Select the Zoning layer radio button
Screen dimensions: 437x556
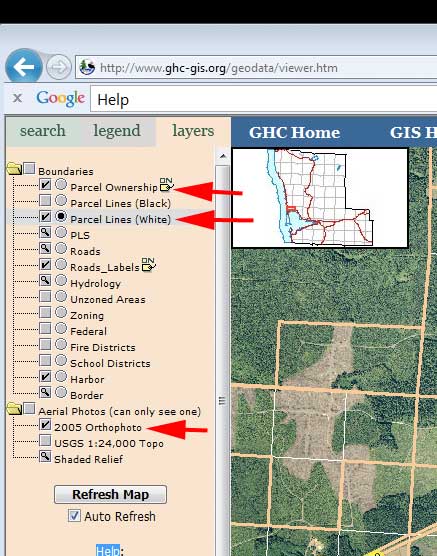(x=61, y=312)
